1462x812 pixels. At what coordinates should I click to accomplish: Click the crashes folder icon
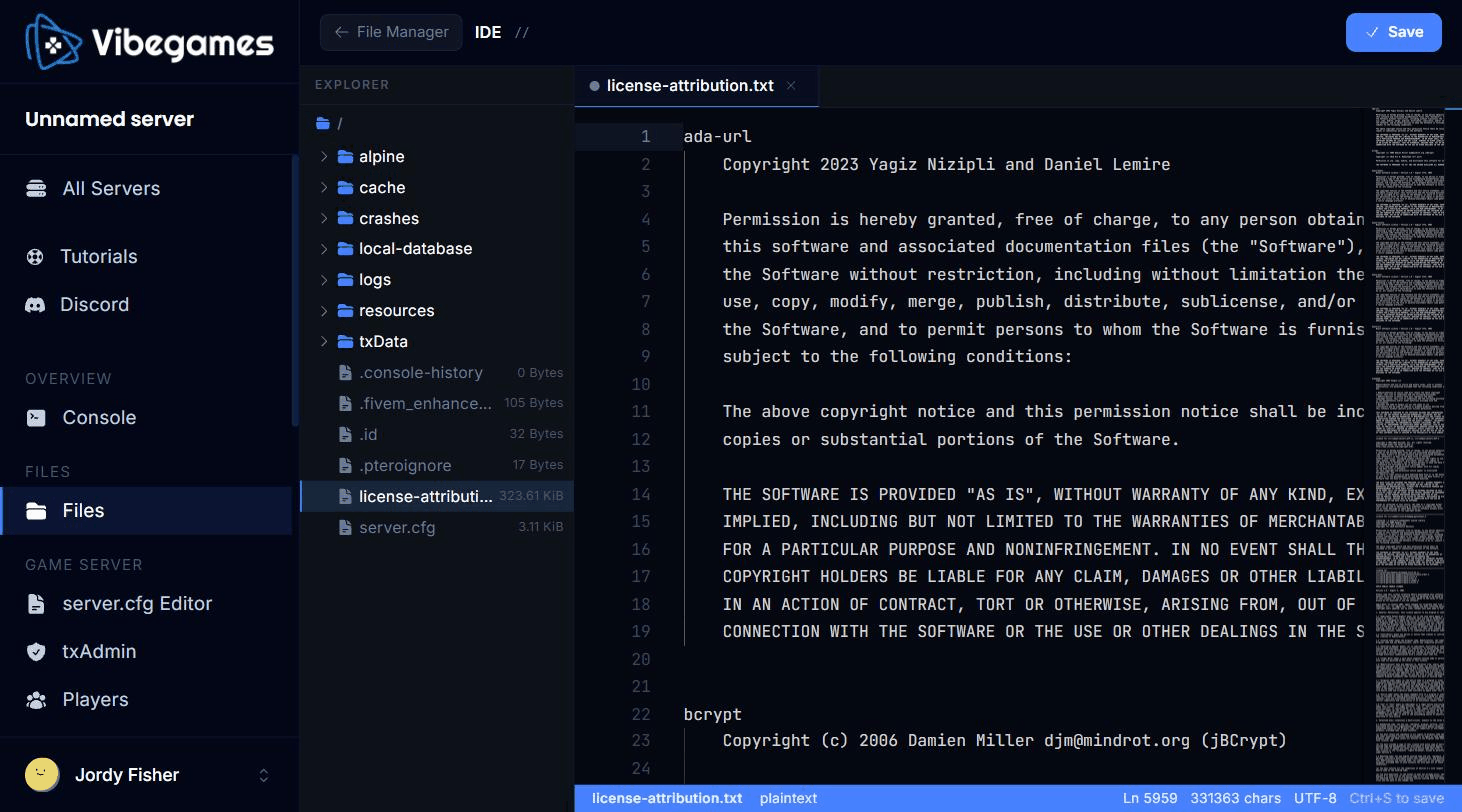(x=346, y=218)
